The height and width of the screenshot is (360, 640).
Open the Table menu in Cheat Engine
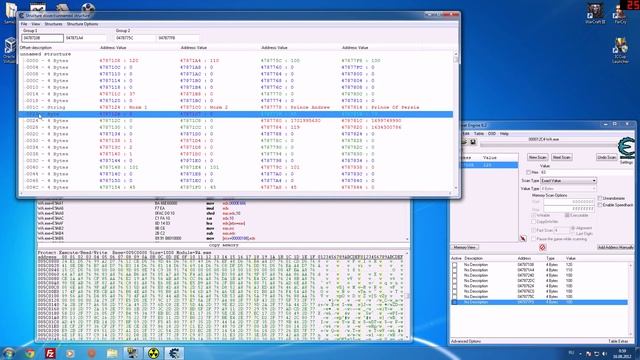479,133
